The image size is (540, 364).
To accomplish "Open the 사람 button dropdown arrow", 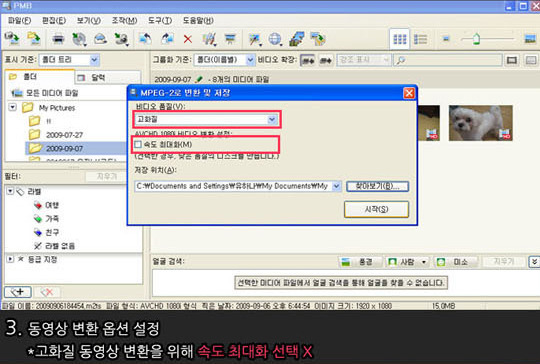I will (x=424, y=262).
